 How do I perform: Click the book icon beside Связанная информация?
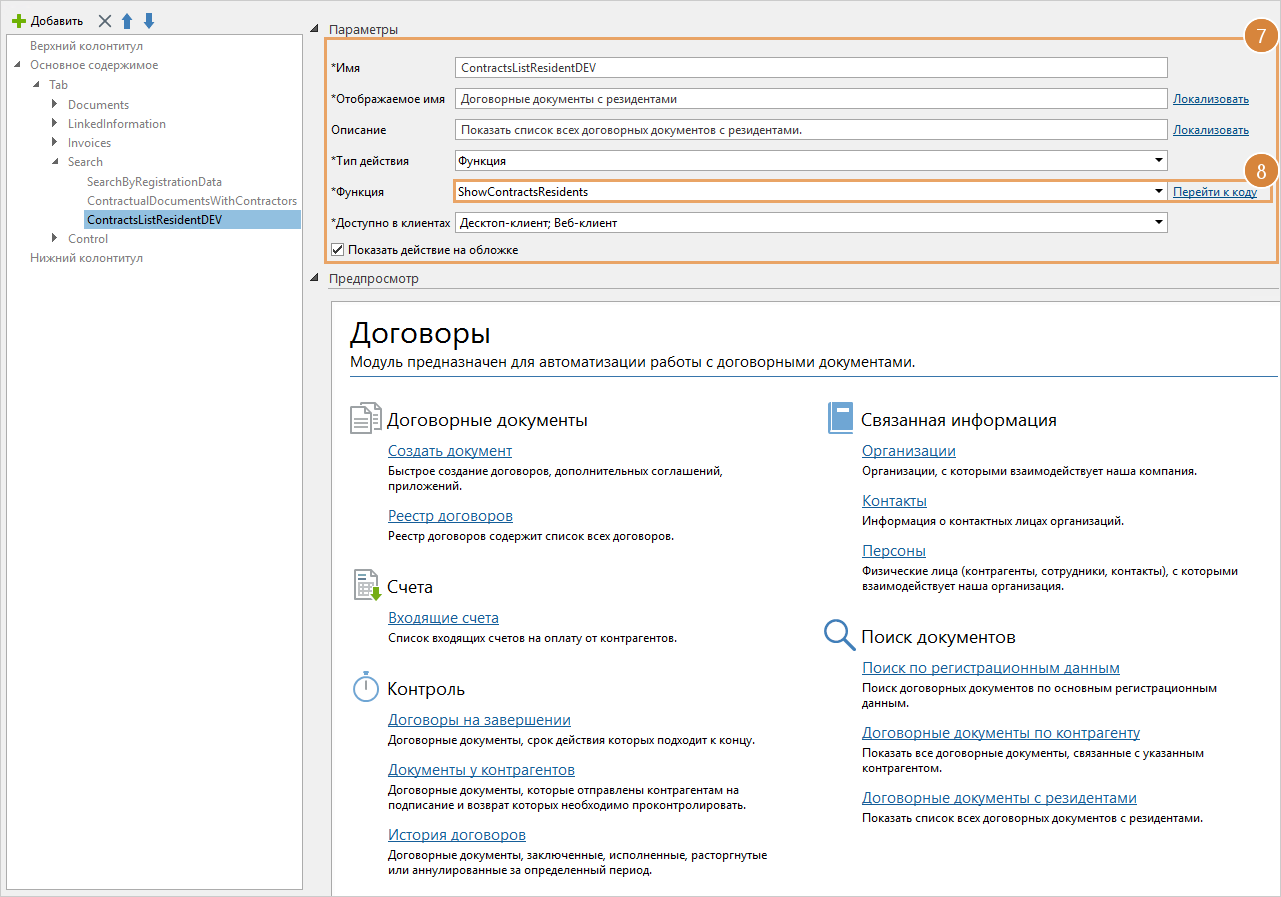click(x=840, y=418)
